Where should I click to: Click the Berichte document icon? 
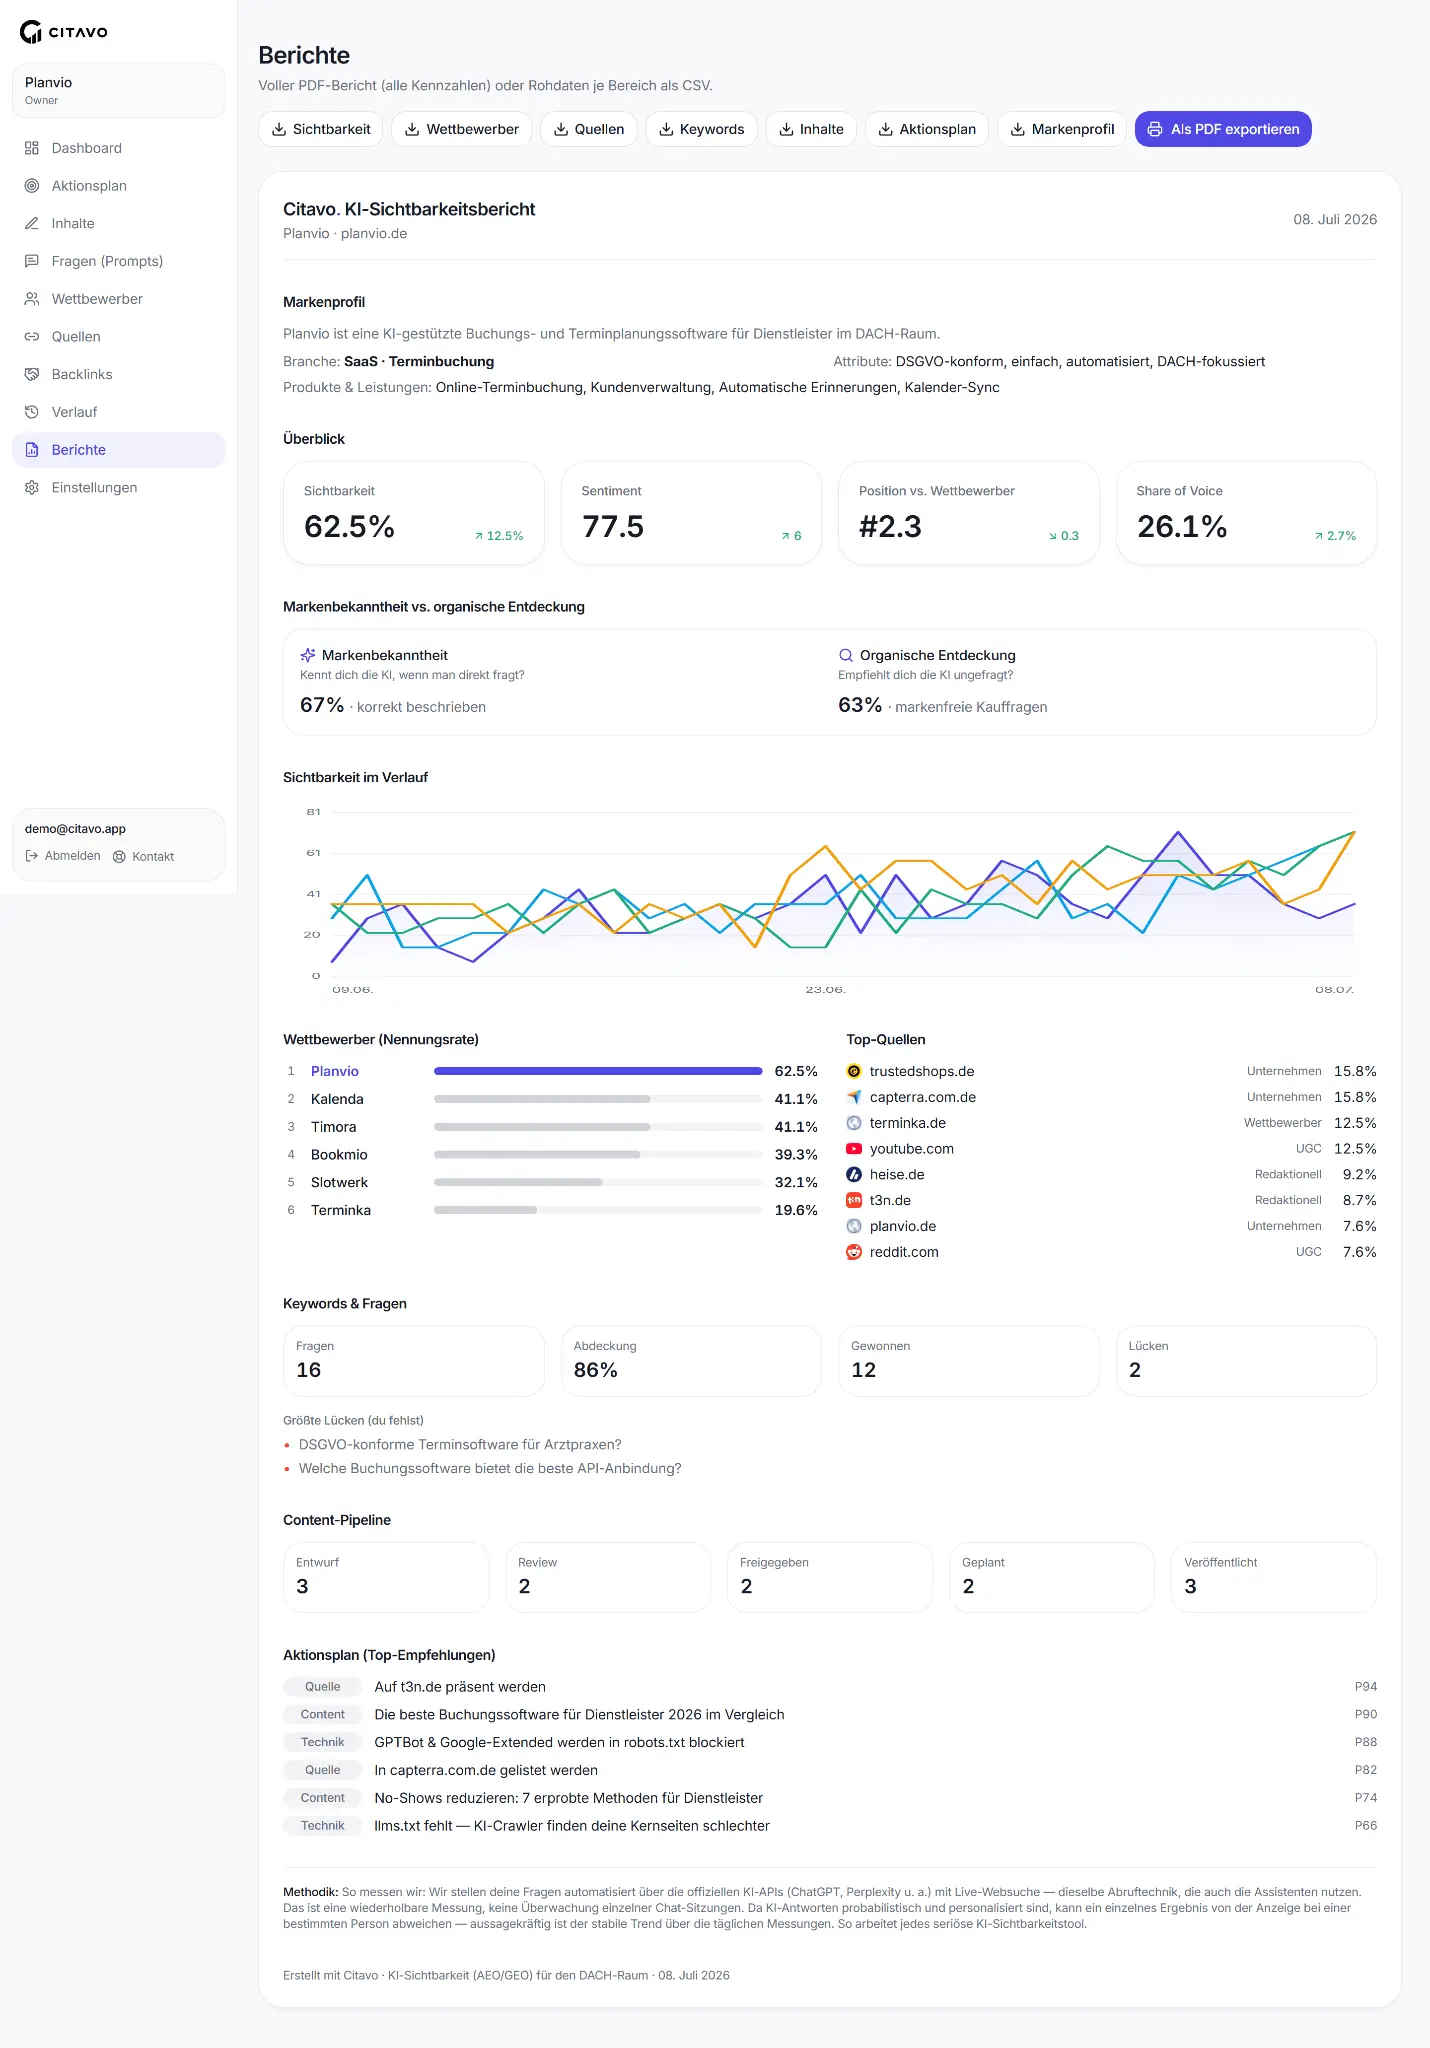tap(32, 450)
